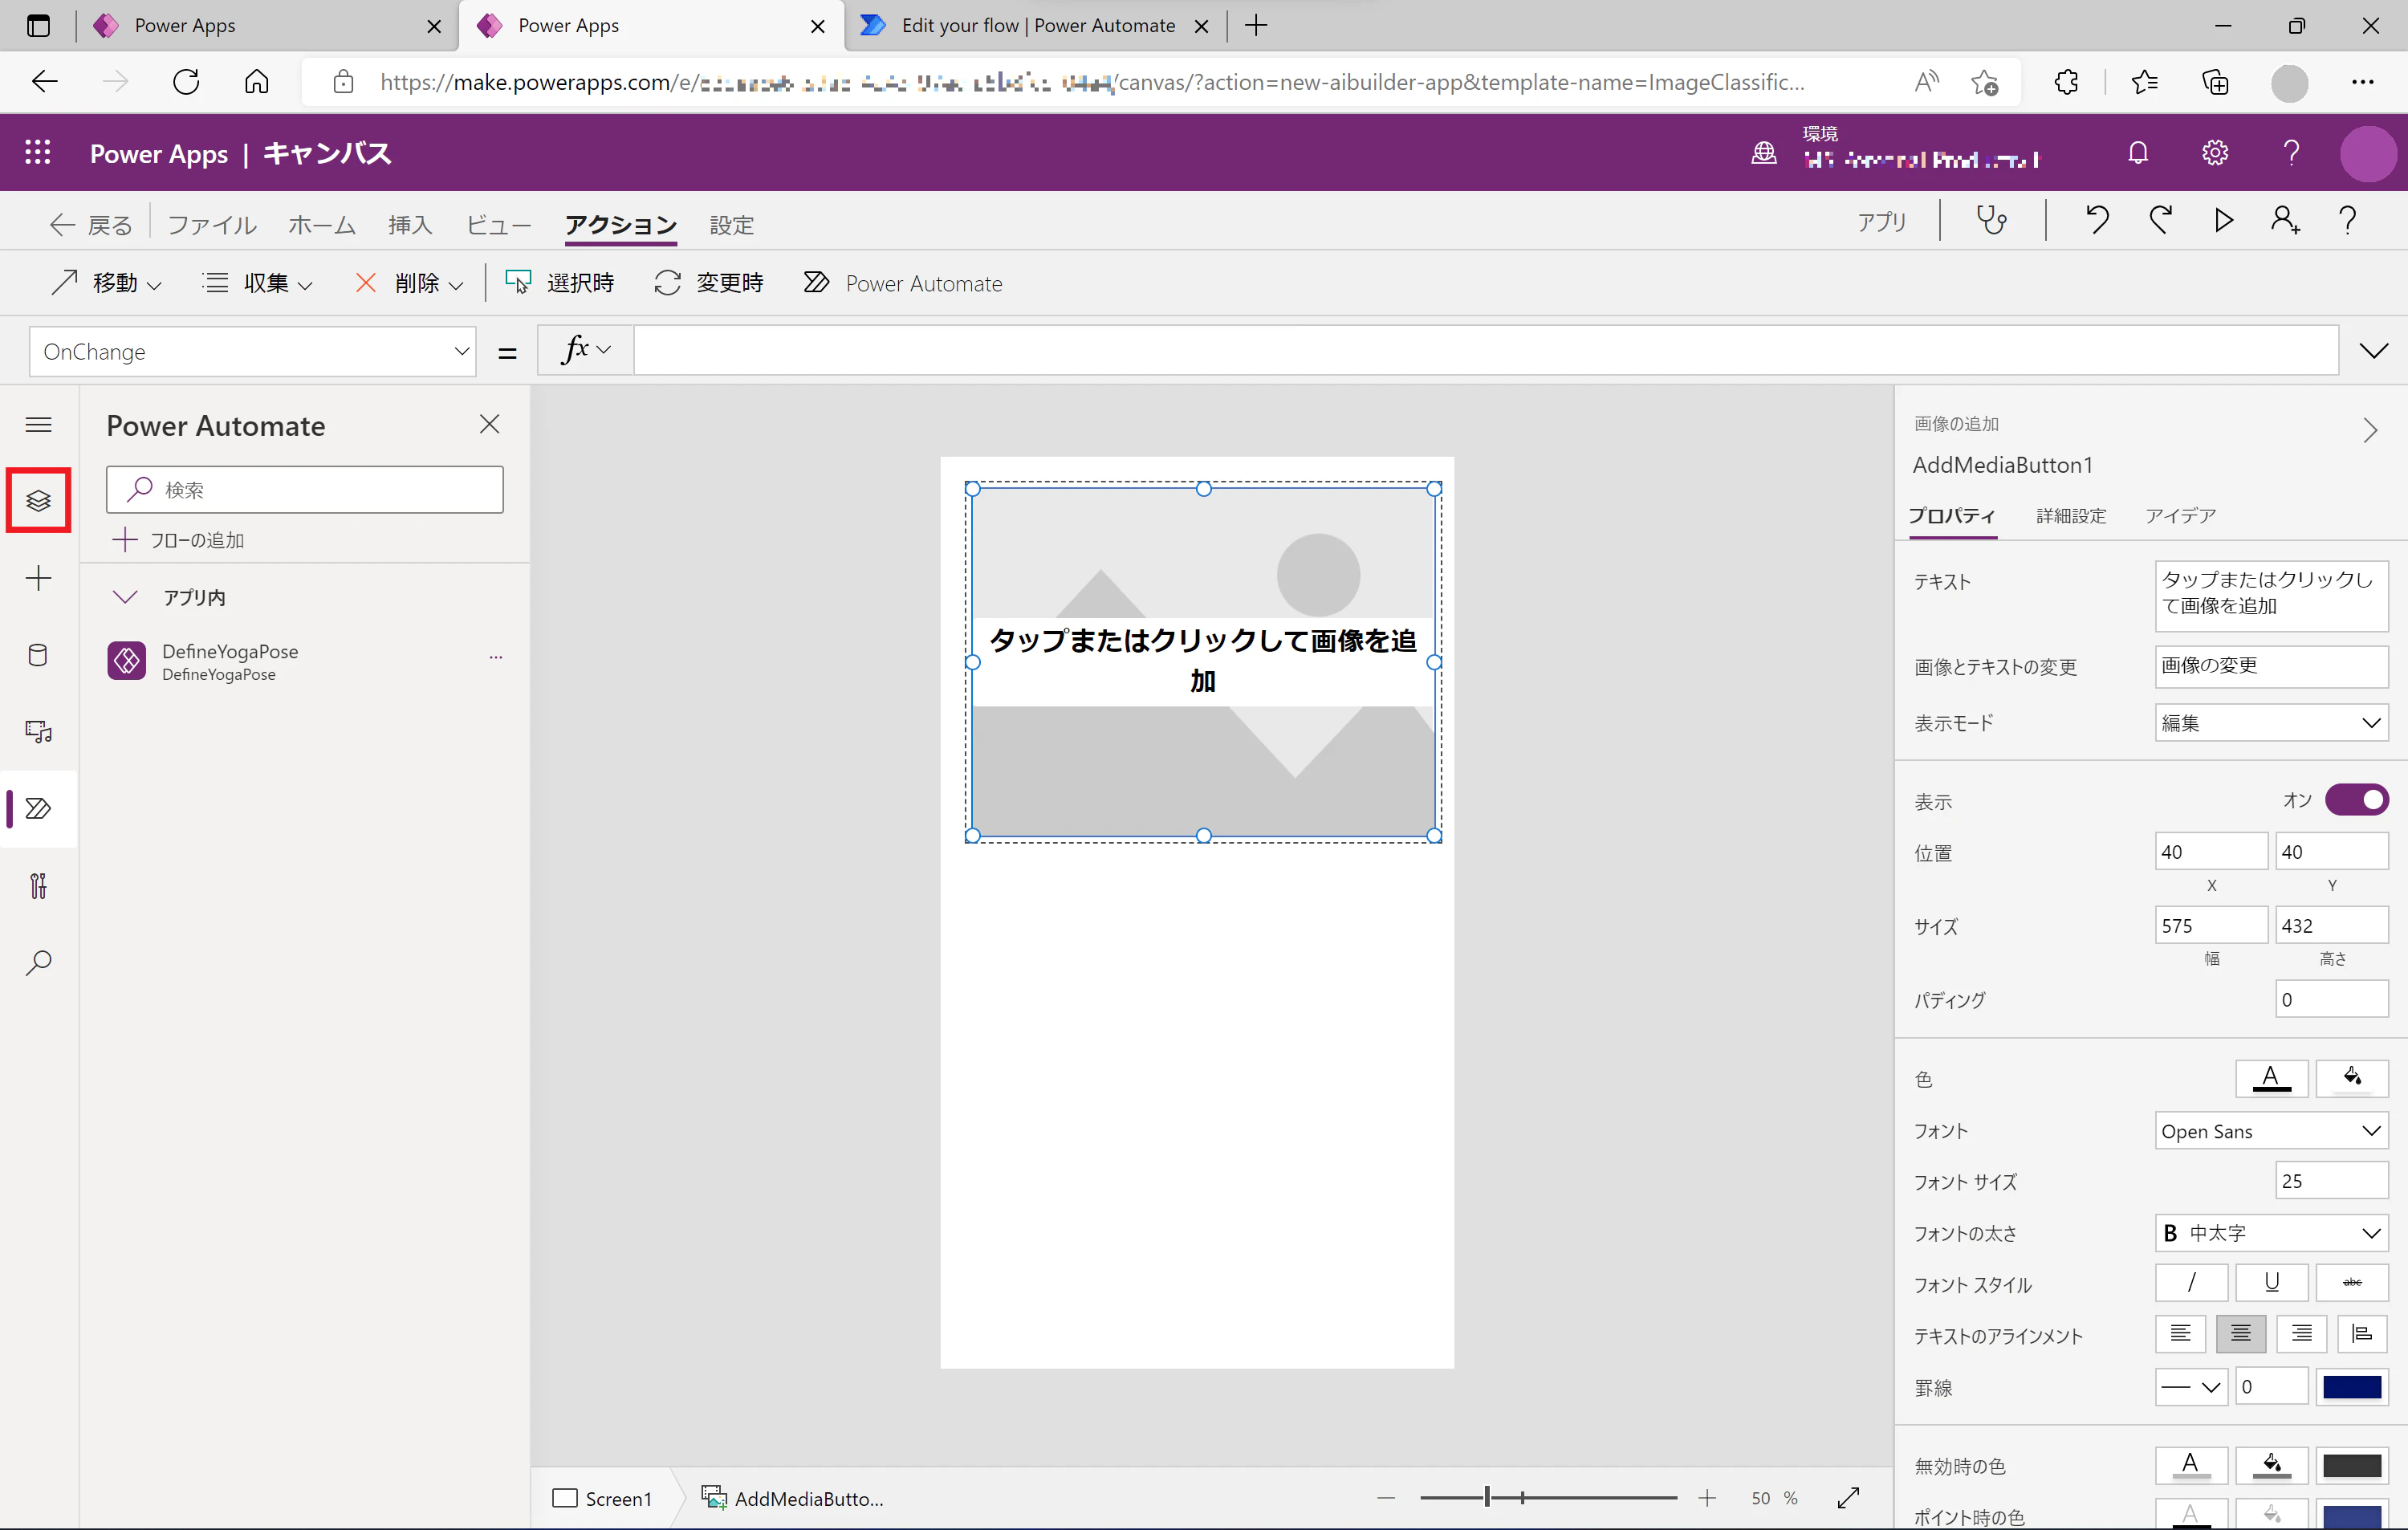Open the Data cylinder icon in sidebar
2408x1530 pixels.
[x=38, y=655]
